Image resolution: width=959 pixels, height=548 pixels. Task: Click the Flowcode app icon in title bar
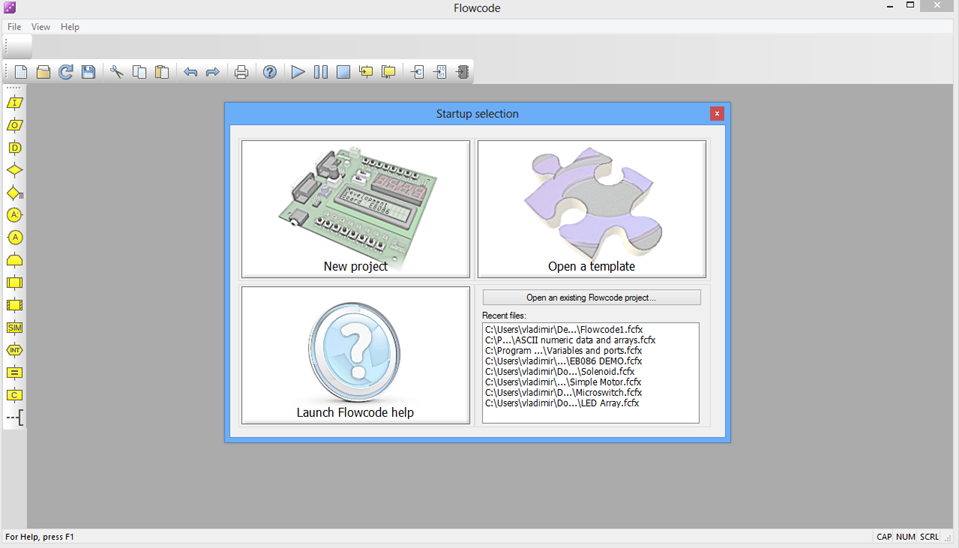[x=10, y=8]
